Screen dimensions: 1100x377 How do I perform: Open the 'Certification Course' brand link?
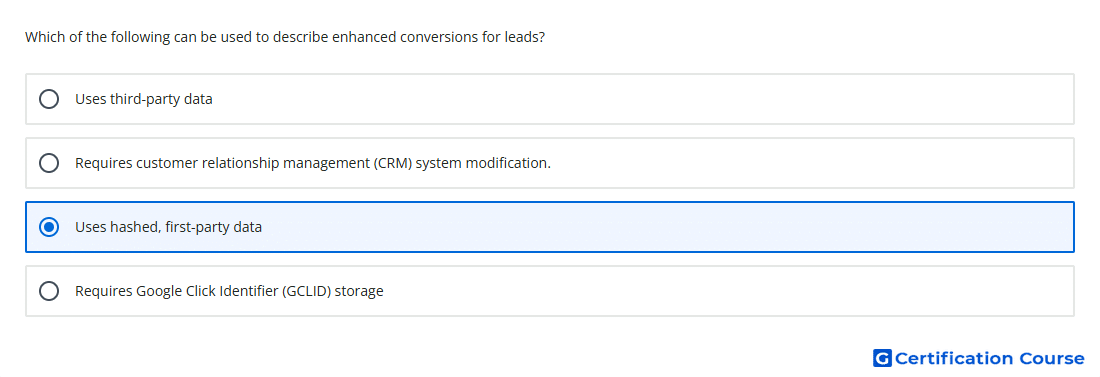979,358
